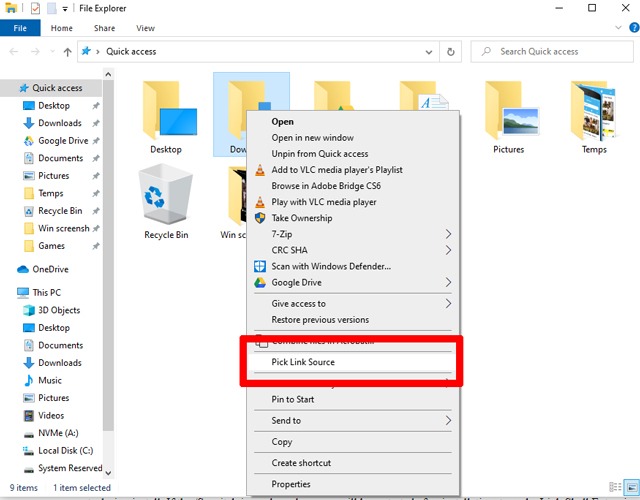The width and height of the screenshot is (640, 500).
Task: Switch to the View ribbon tab
Action: (x=145, y=29)
